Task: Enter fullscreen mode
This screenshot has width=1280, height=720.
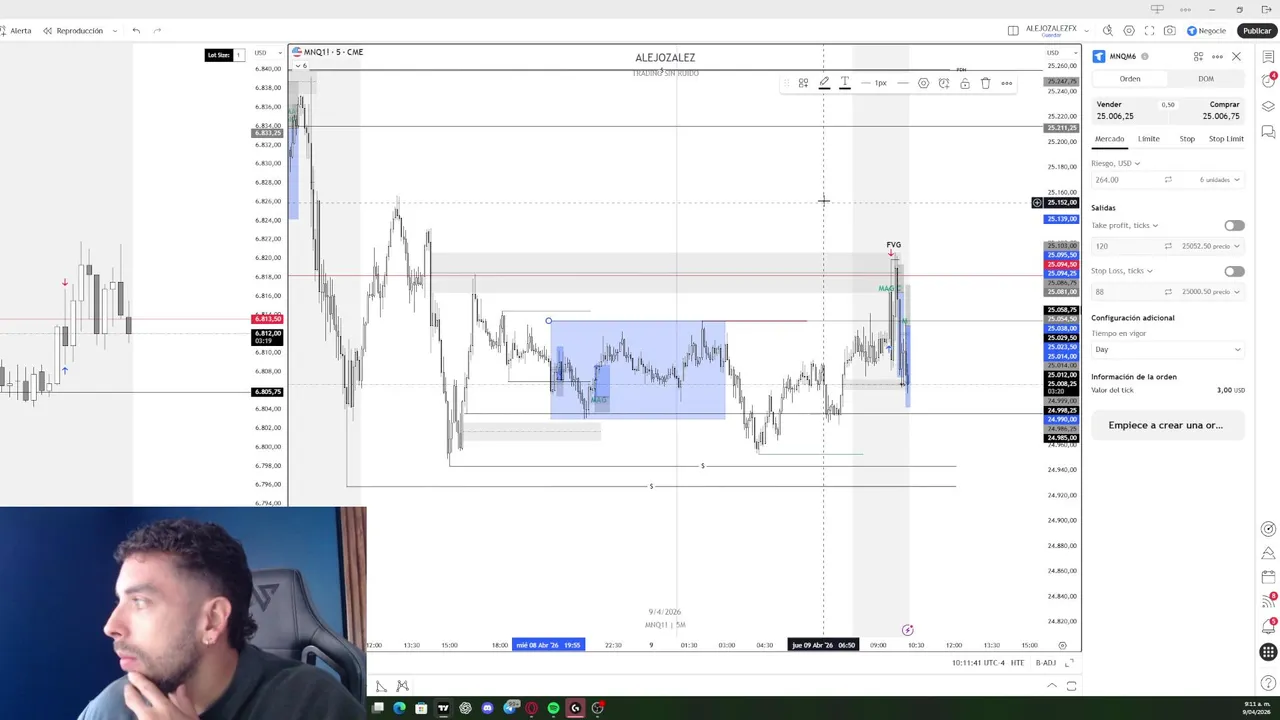Action: pyautogui.click(x=1149, y=31)
